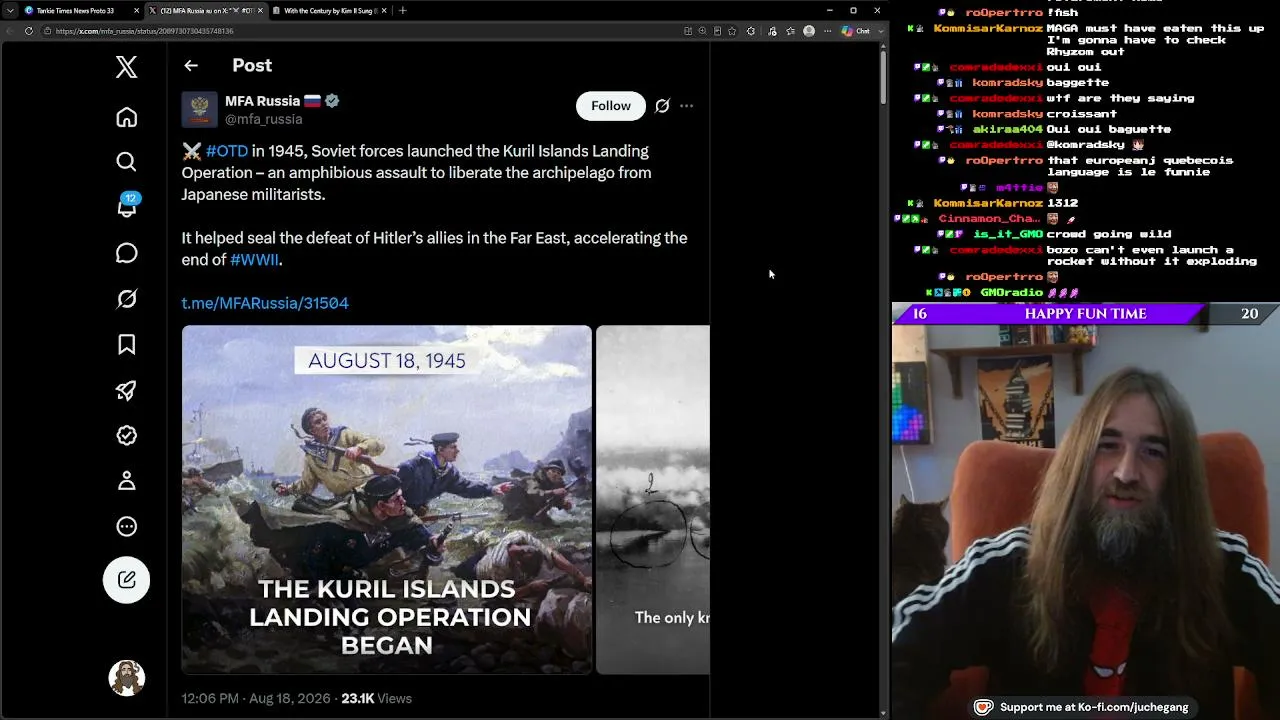Viewport: 1280px width, 720px height.
Task: Open the Profile person icon
Action: pos(126,481)
